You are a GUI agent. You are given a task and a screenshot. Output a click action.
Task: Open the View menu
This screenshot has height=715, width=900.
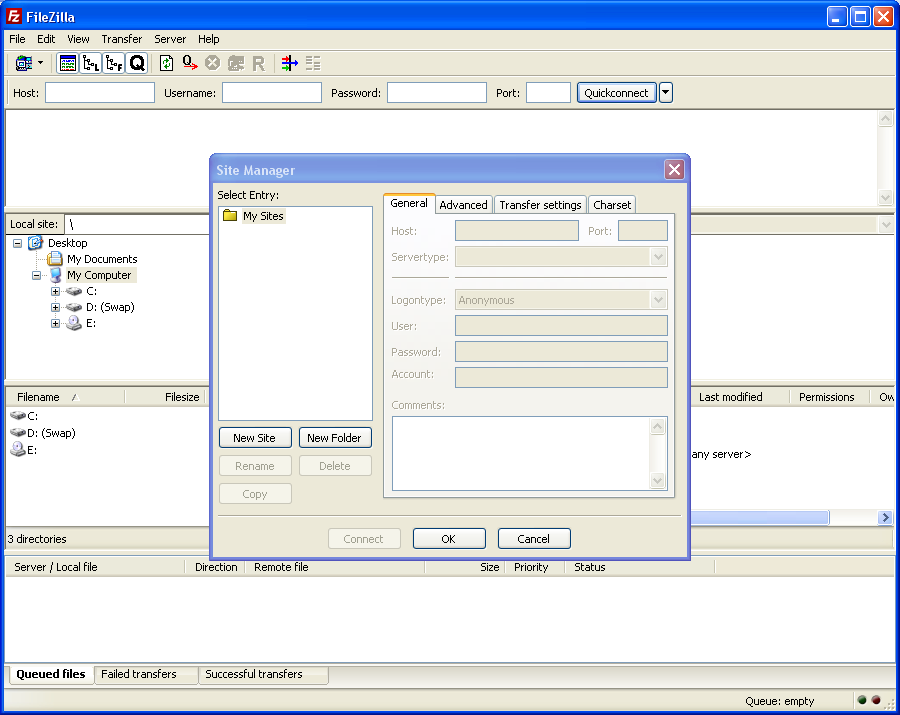78,39
